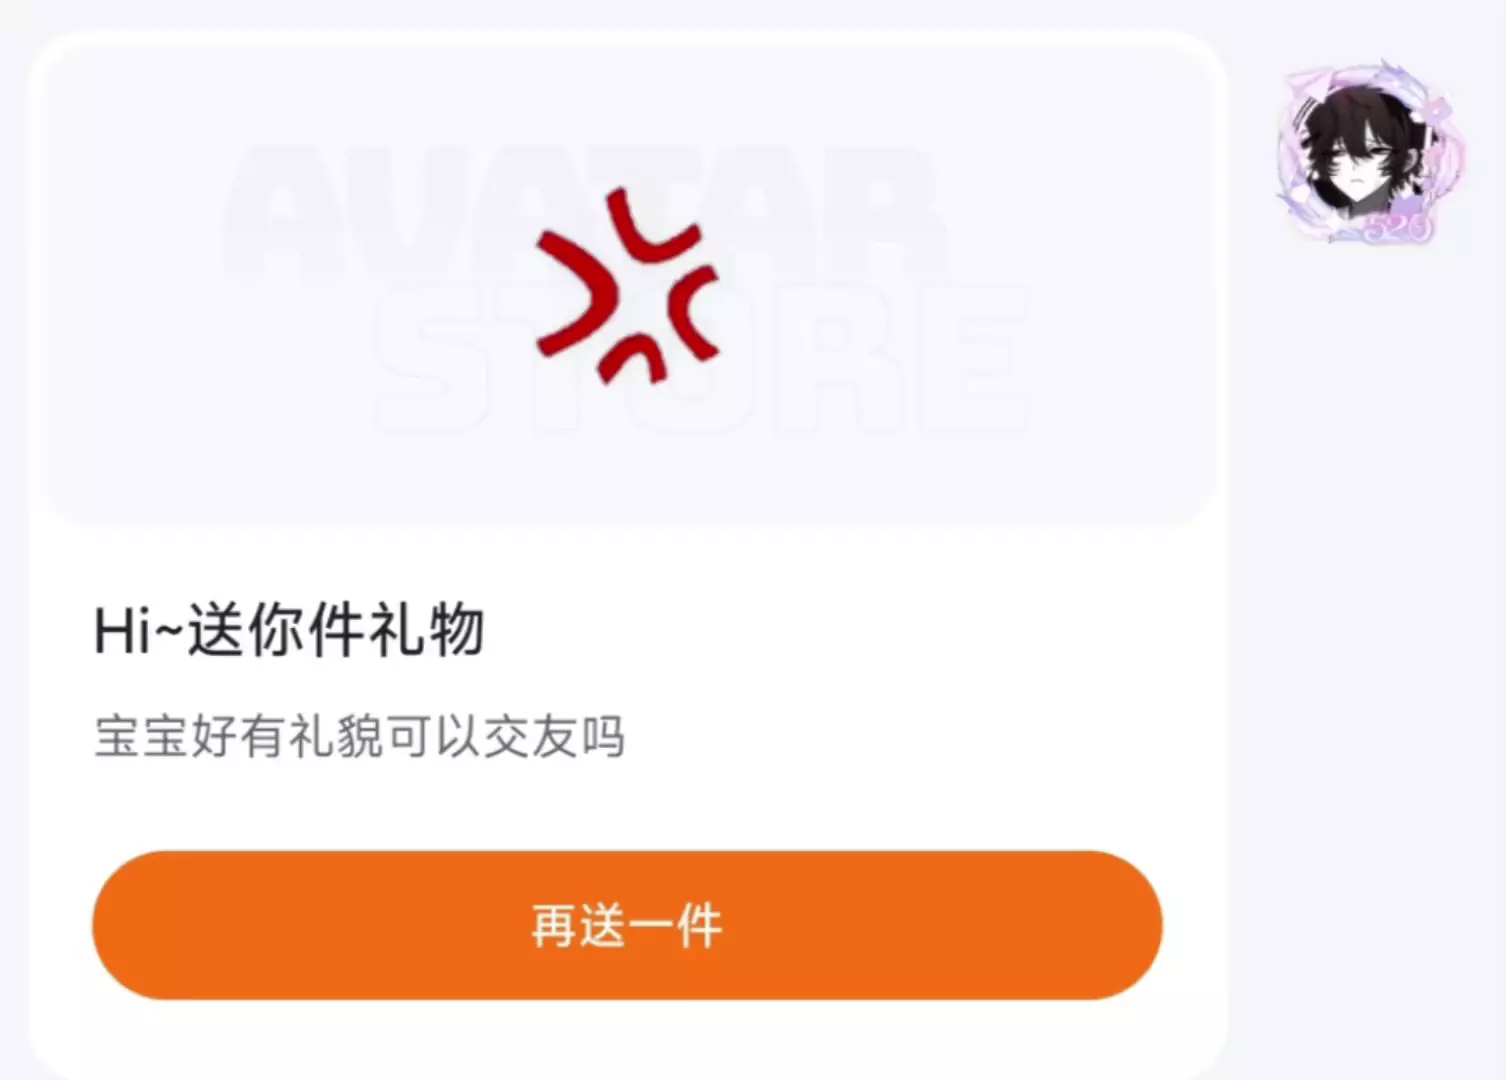
Task: Open the gift preview image area
Action: (x=627, y=282)
